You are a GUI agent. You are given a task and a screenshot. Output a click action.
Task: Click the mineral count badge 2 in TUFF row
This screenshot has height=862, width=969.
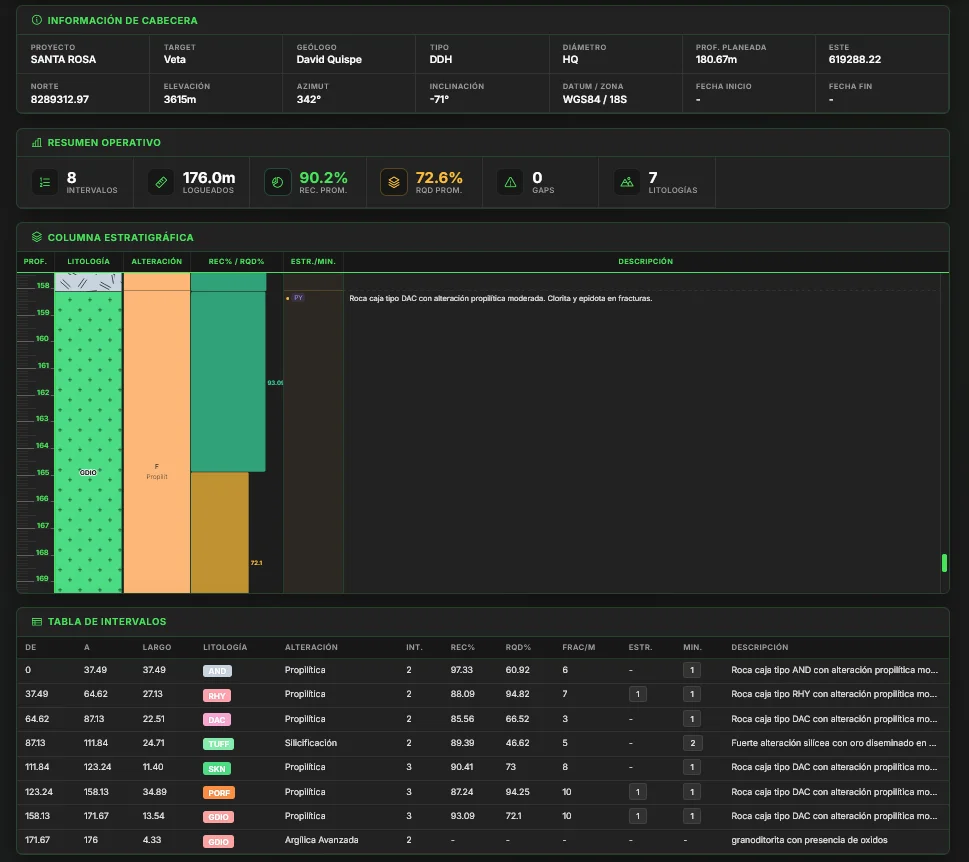[x=692, y=743]
